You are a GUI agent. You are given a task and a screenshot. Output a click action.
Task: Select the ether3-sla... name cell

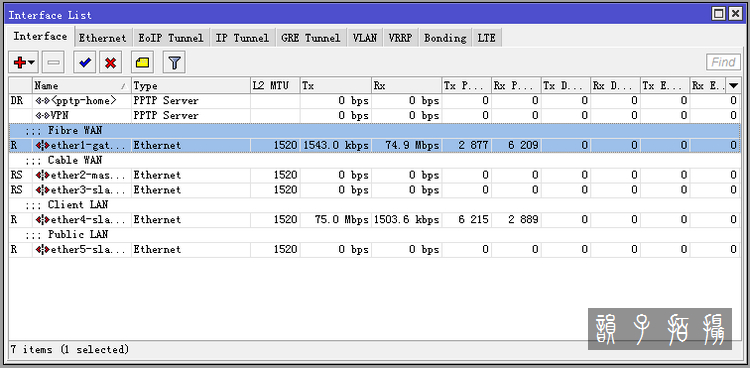pos(82,190)
